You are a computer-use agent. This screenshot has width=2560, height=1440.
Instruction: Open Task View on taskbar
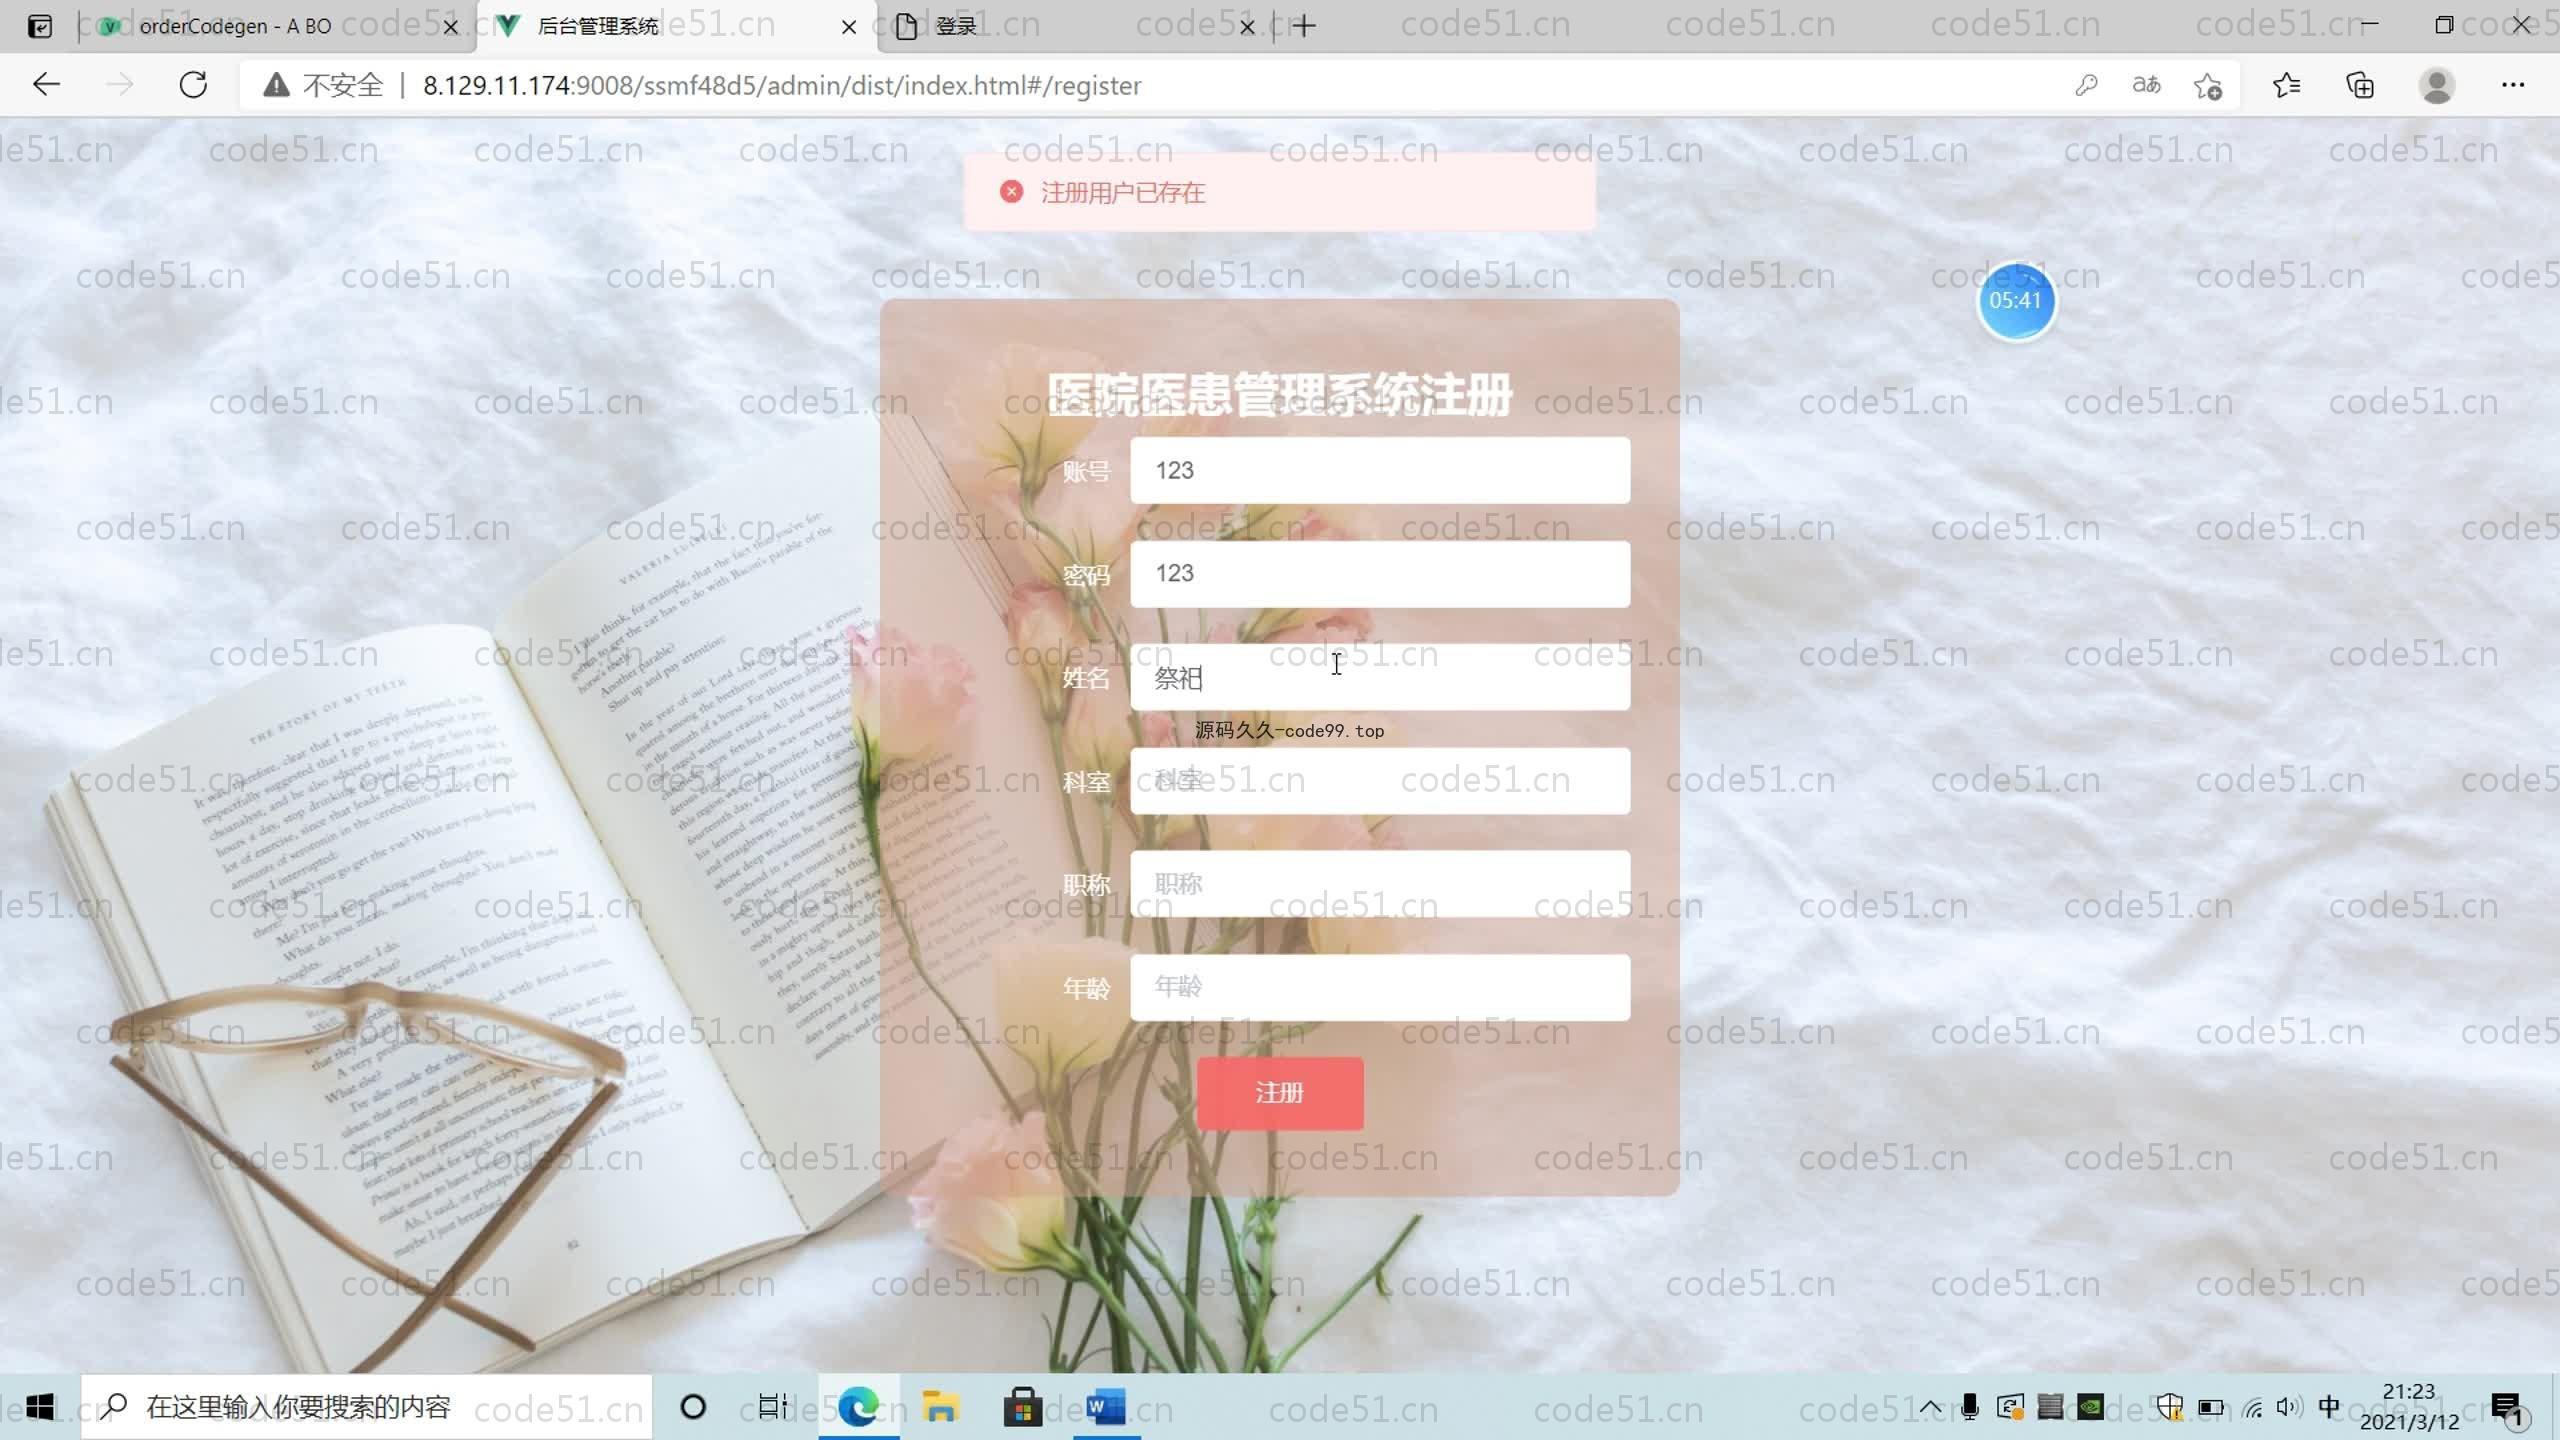point(773,1407)
